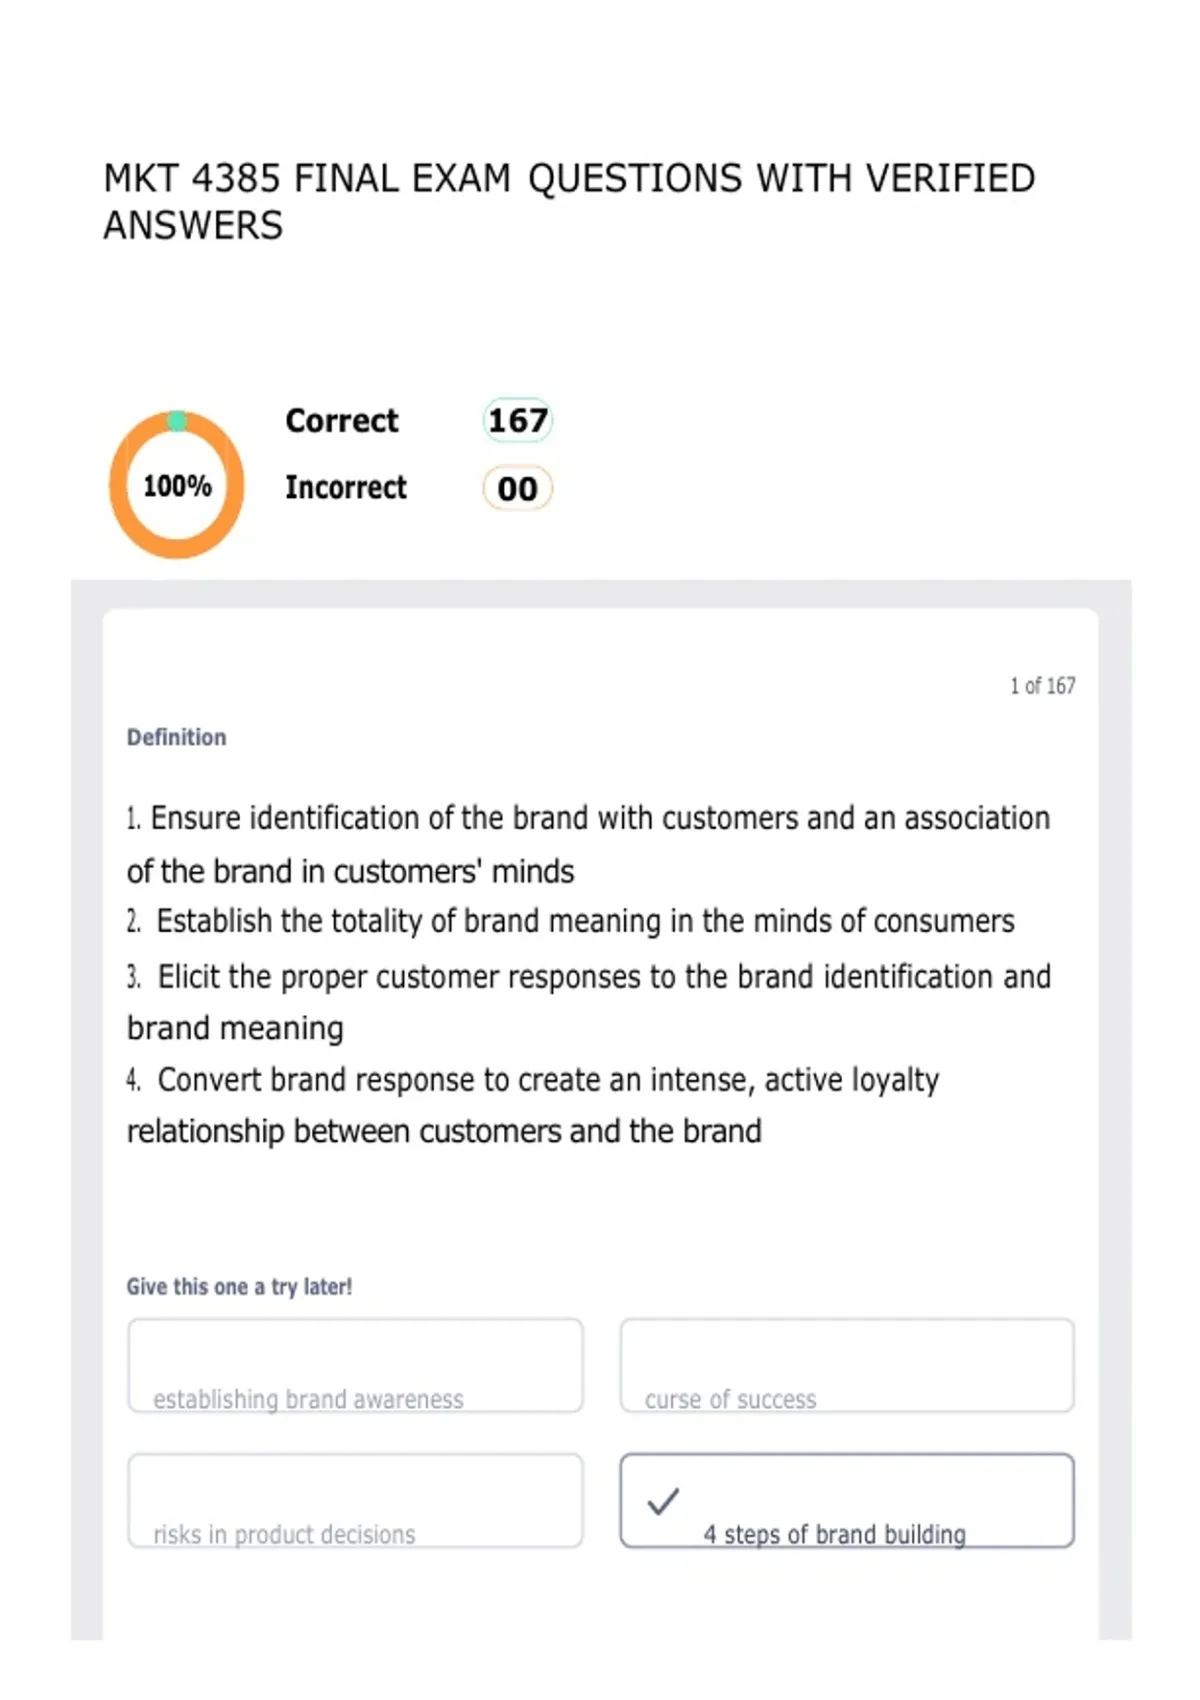Click step 2 about totality of brand meaning
This screenshot has height=1700, width=1200.
click(x=570, y=921)
